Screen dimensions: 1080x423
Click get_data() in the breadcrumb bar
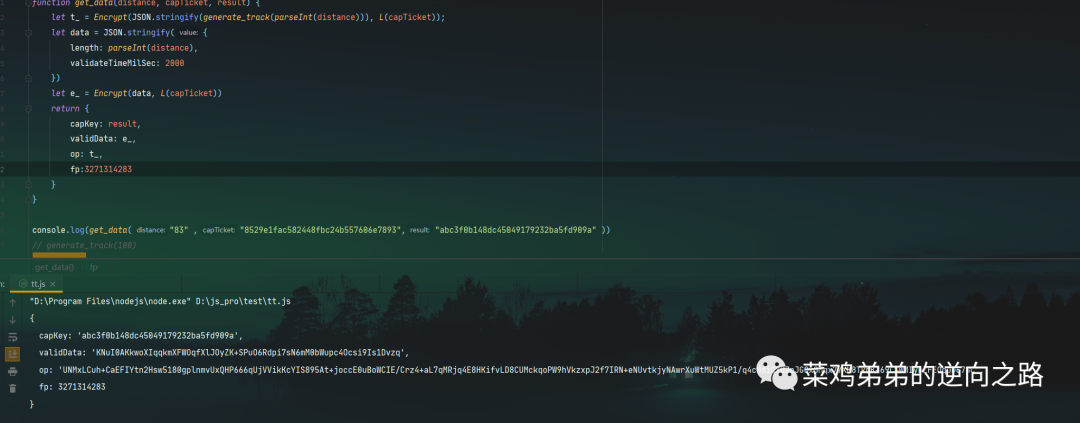coord(54,267)
